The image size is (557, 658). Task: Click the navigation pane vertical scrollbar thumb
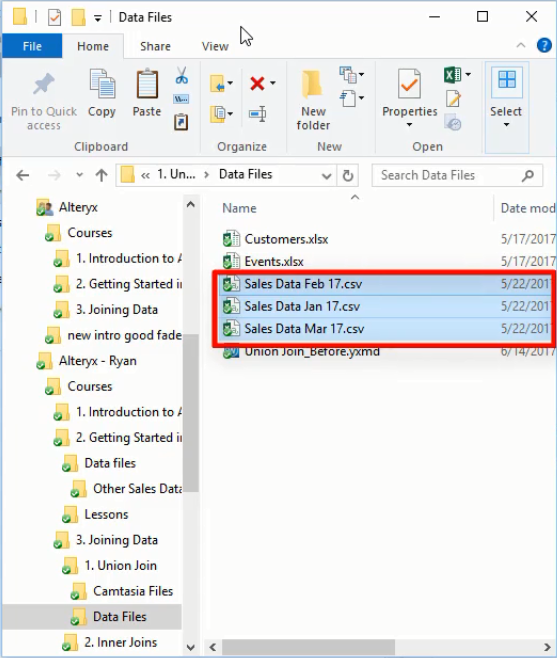(x=191, y=413)
